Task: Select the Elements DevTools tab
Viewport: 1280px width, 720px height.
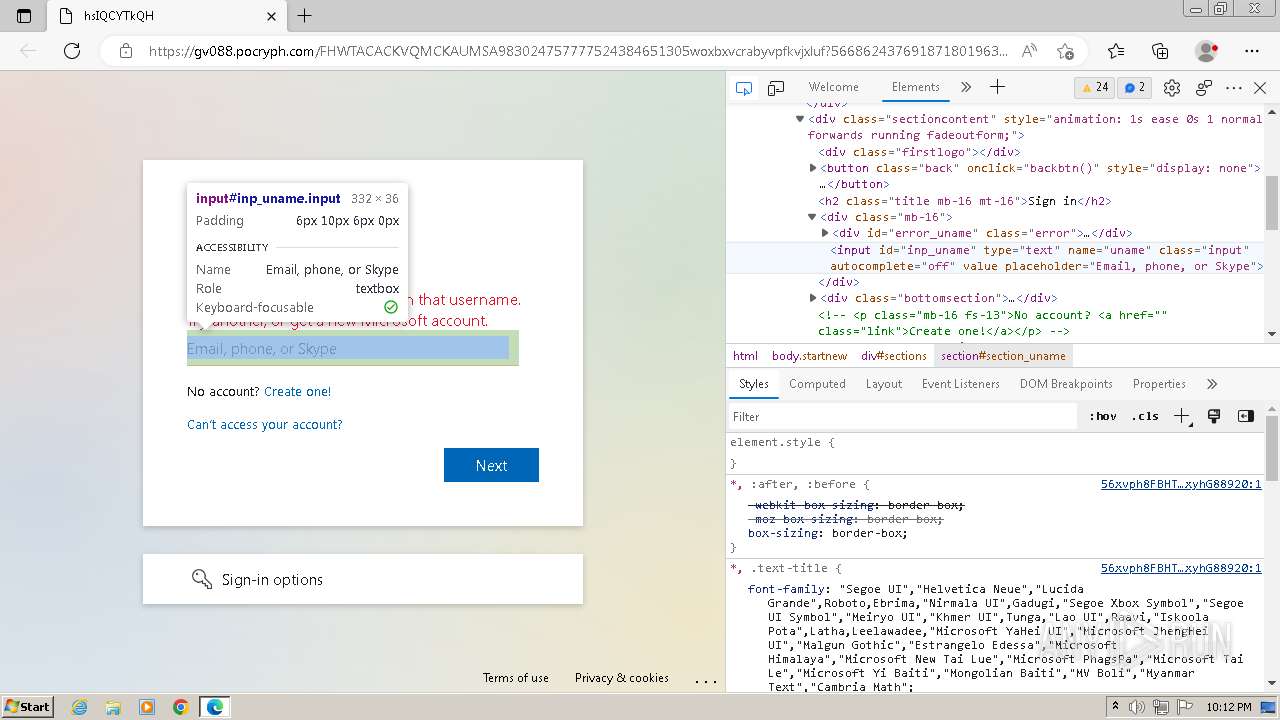Action: coord(916,87)
